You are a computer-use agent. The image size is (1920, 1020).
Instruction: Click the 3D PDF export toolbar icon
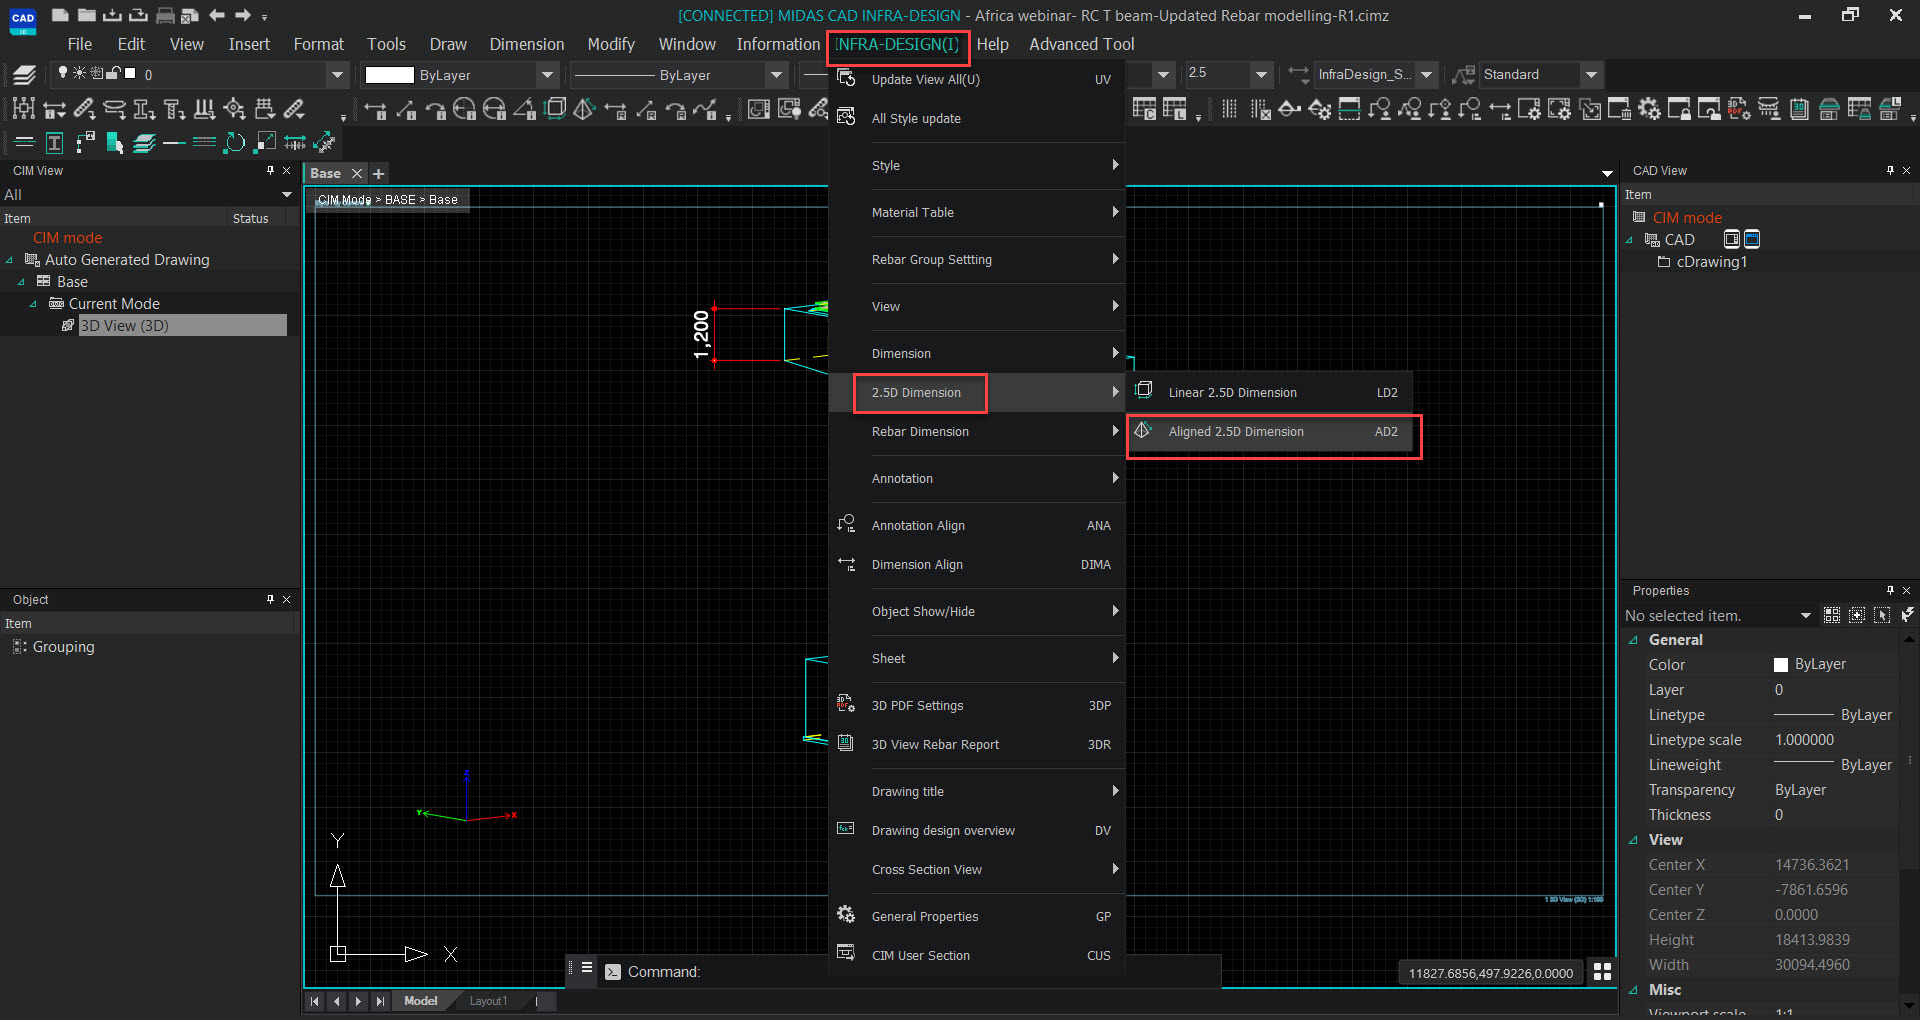point(1739,109)
